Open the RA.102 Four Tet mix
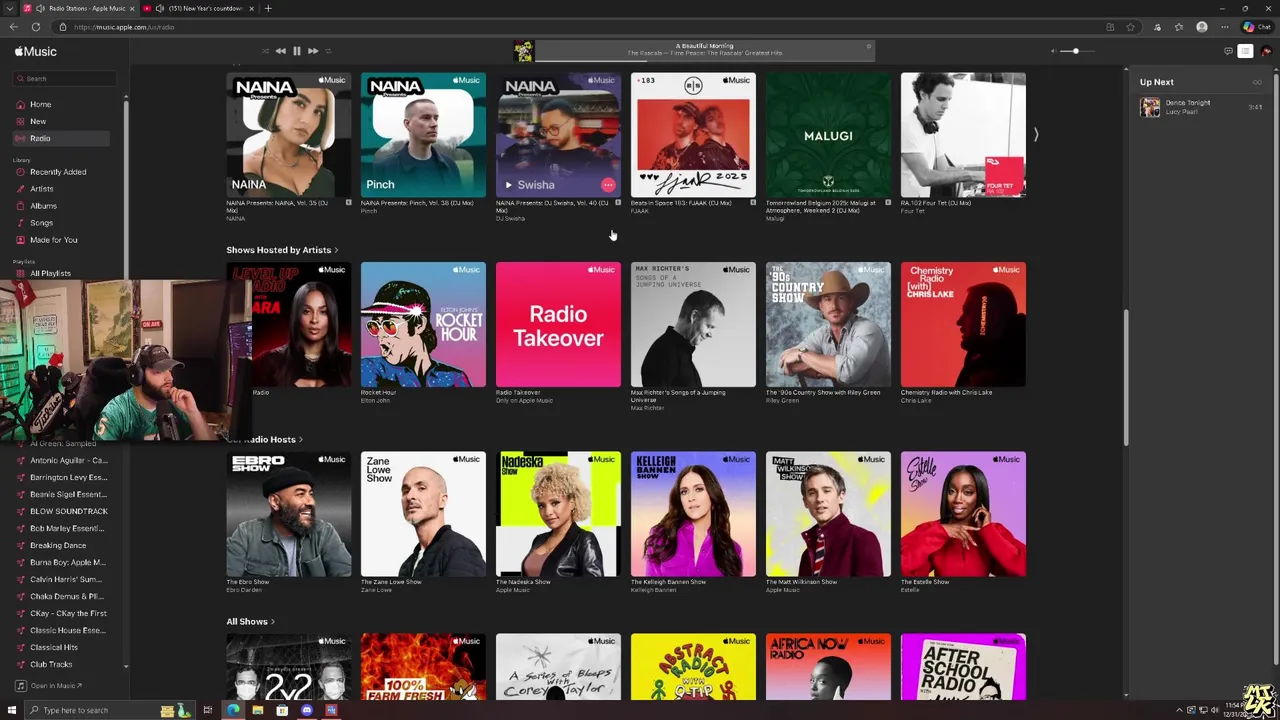 click(x=963, y=135)
